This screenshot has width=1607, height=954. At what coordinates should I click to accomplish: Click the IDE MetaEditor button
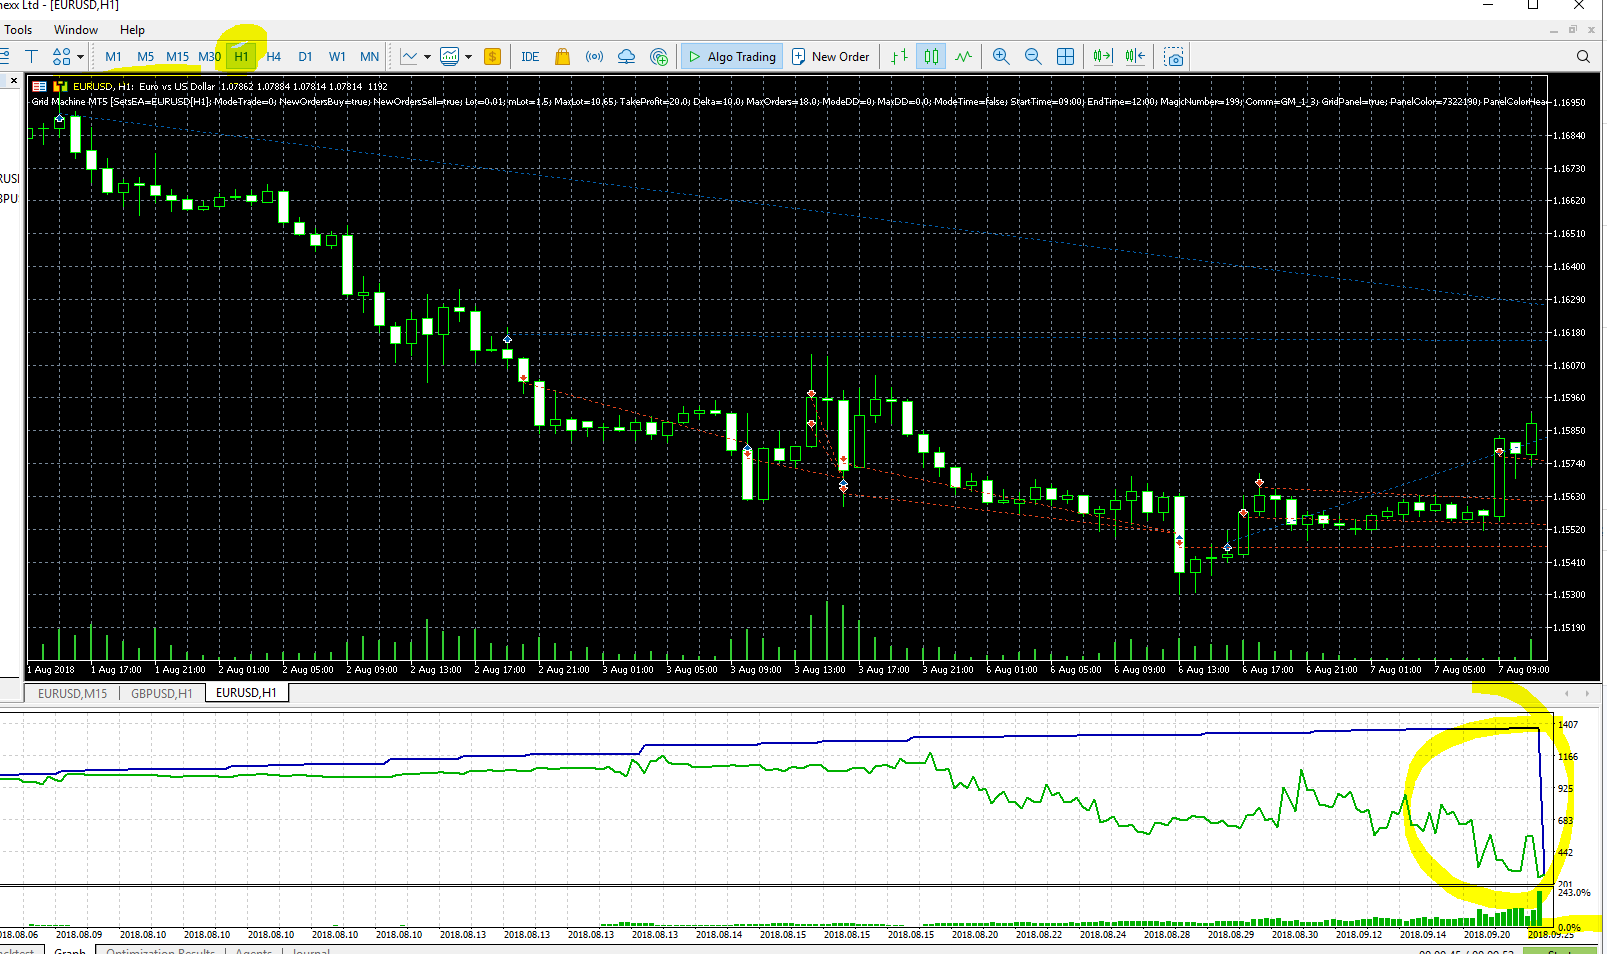[530, 57]
